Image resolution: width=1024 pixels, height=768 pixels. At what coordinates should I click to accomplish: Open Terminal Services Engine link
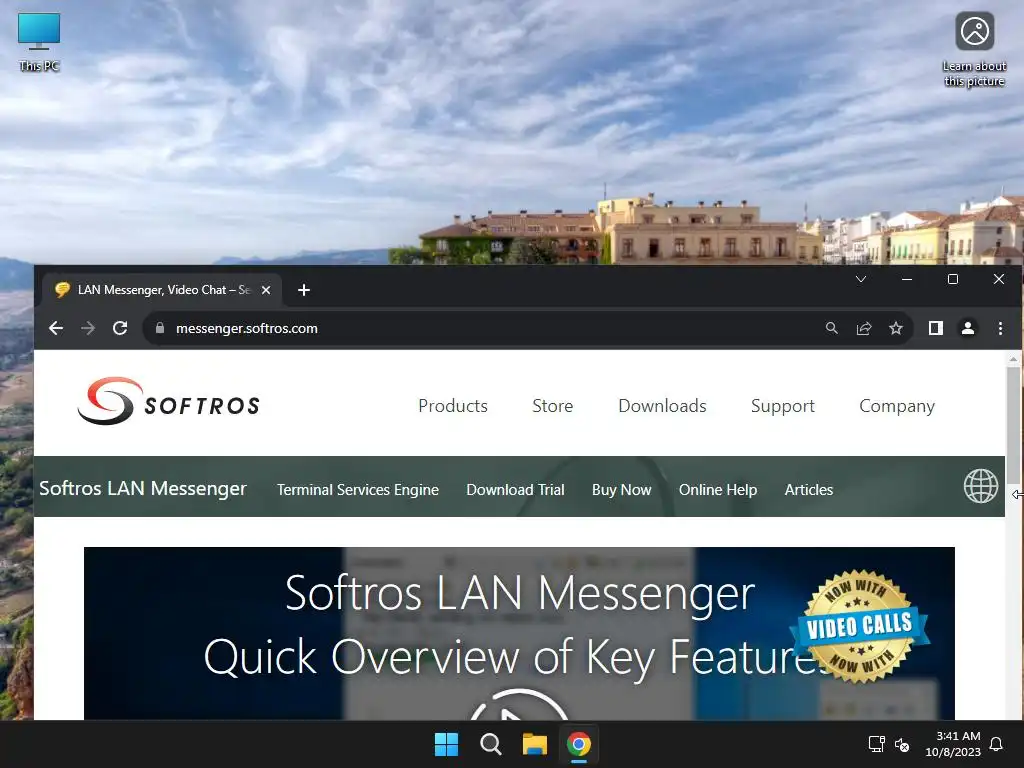tap(358, 489)
